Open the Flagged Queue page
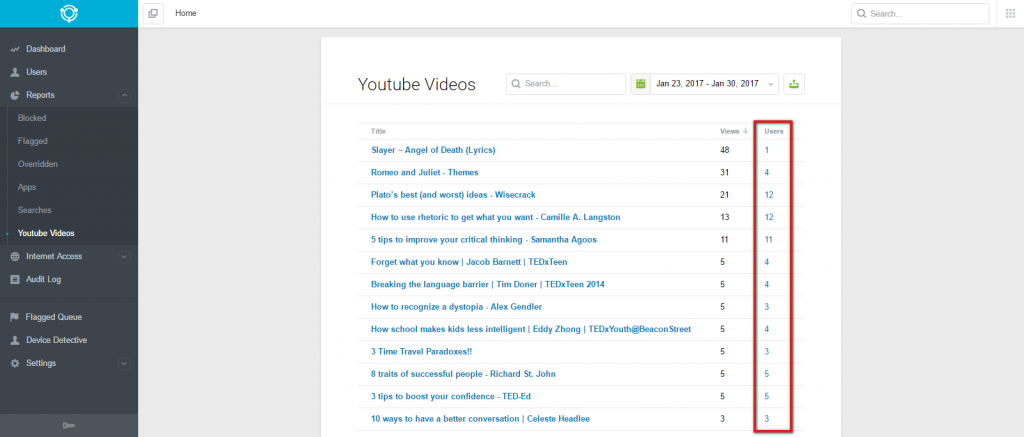The image size is (1024, 437). (x=54, y=317)
